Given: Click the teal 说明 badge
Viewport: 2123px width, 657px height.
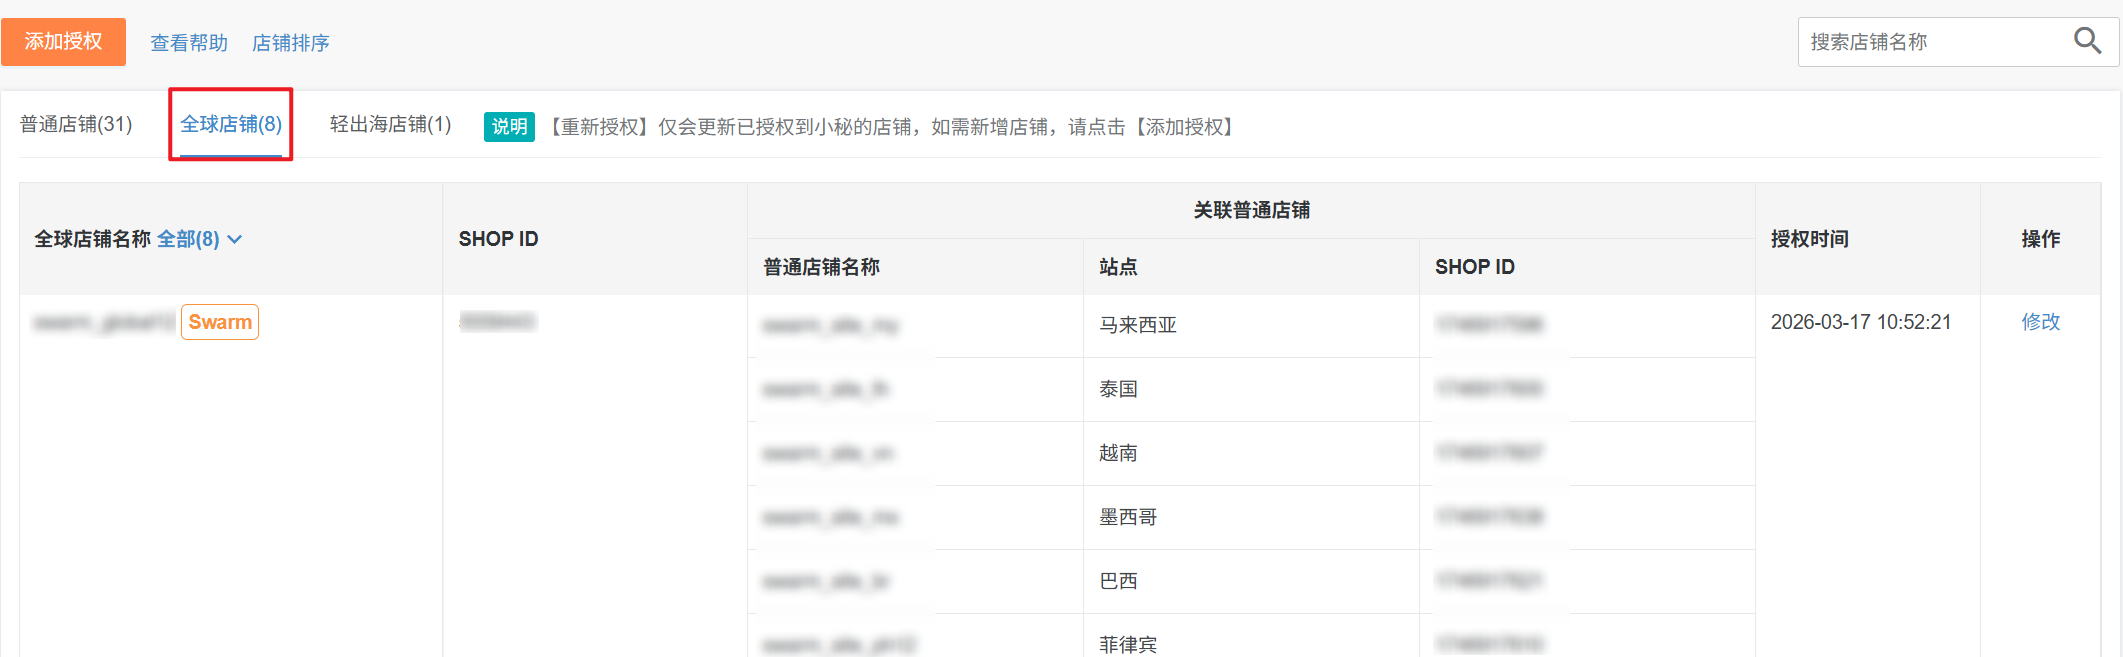Looking at the screenshot, I should coord(509,127).
